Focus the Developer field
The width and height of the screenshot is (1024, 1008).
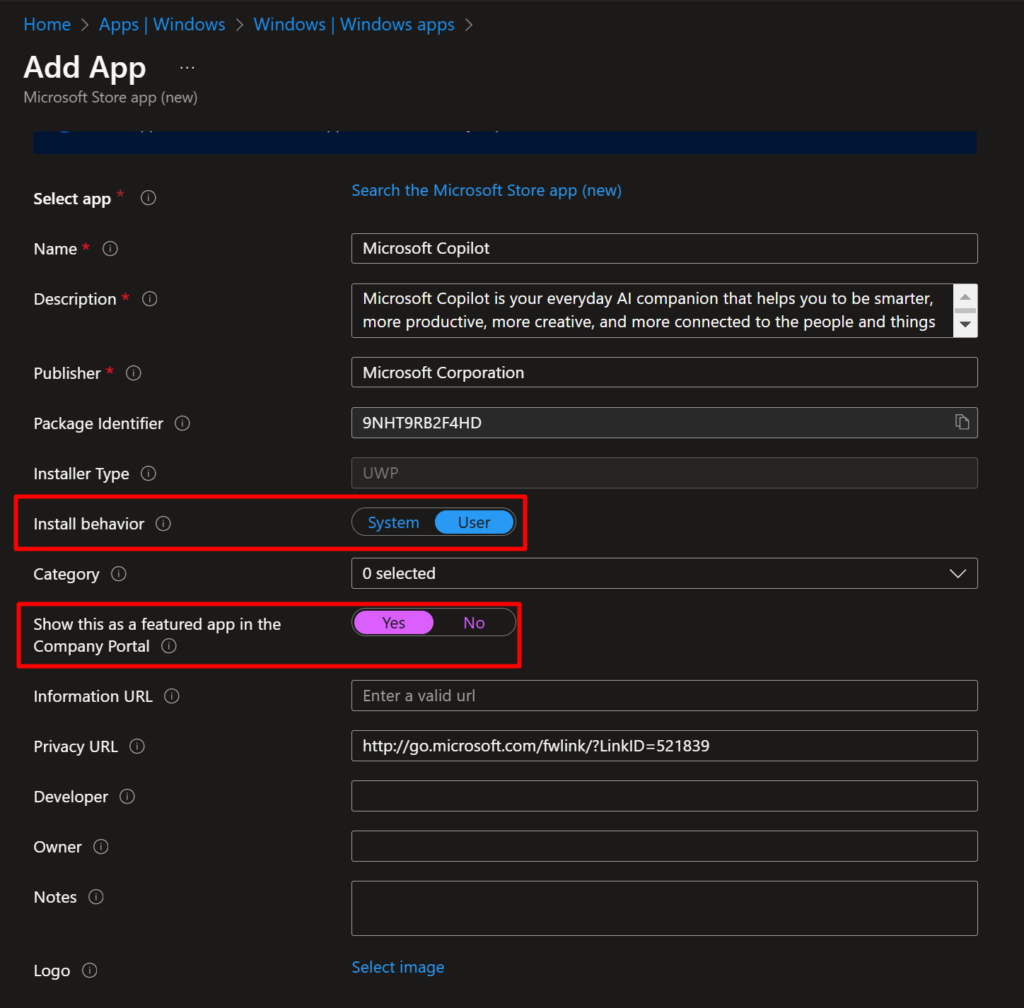tap(664, 796)
